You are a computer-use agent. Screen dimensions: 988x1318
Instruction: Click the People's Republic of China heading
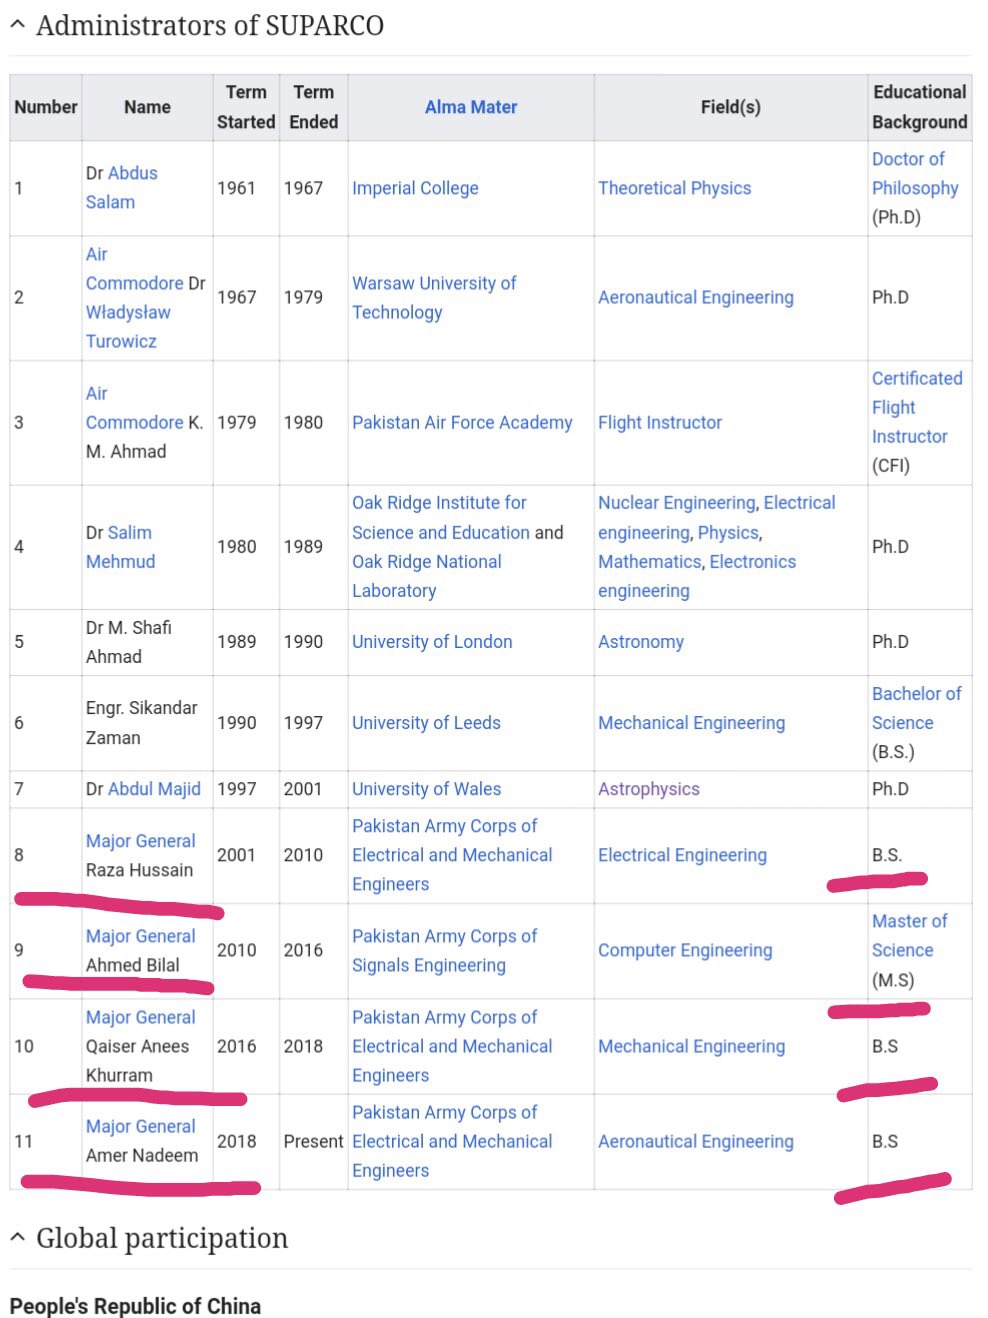point(135,1306)
